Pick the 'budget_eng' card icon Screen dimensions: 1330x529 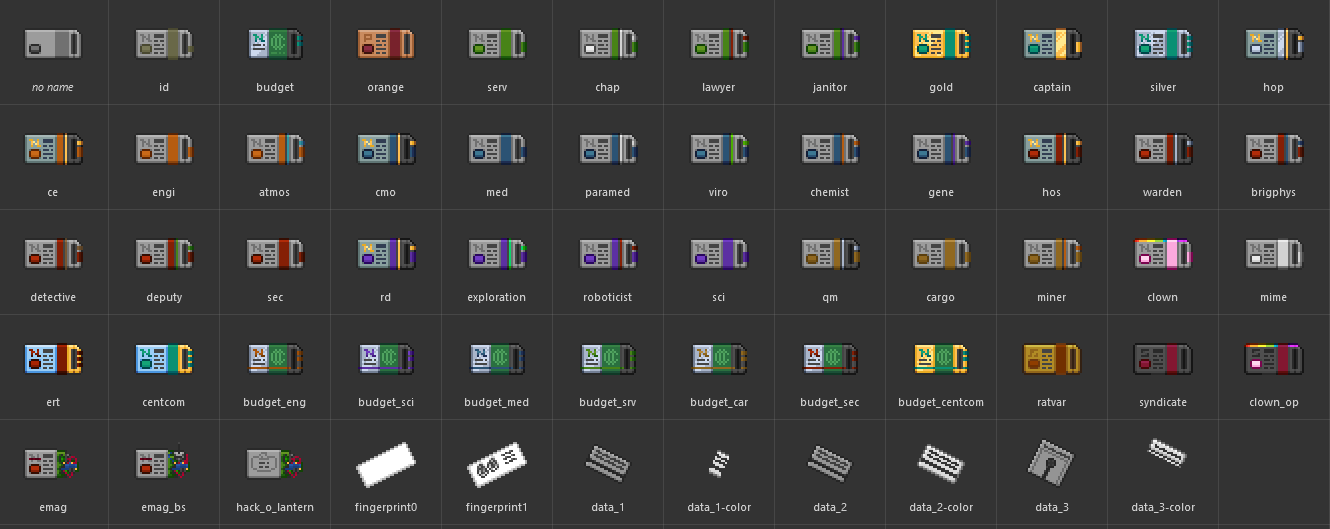click(x=275, y=359)
